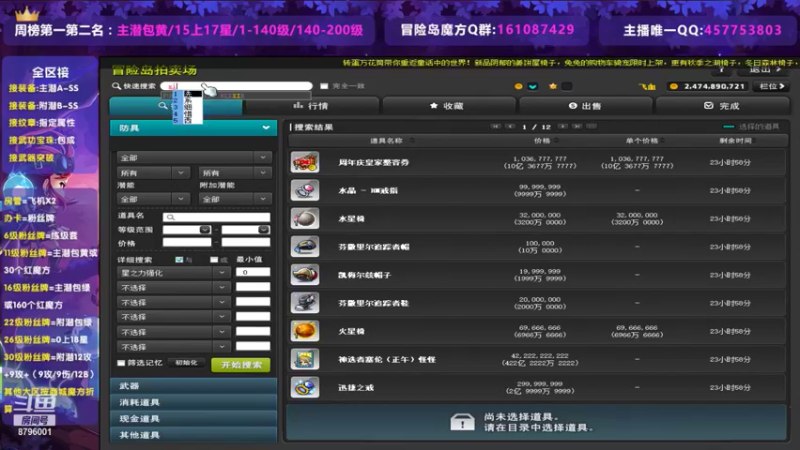Jump to the last results page
The width and height of the screenshot is (800, 450).
point(577,126)
